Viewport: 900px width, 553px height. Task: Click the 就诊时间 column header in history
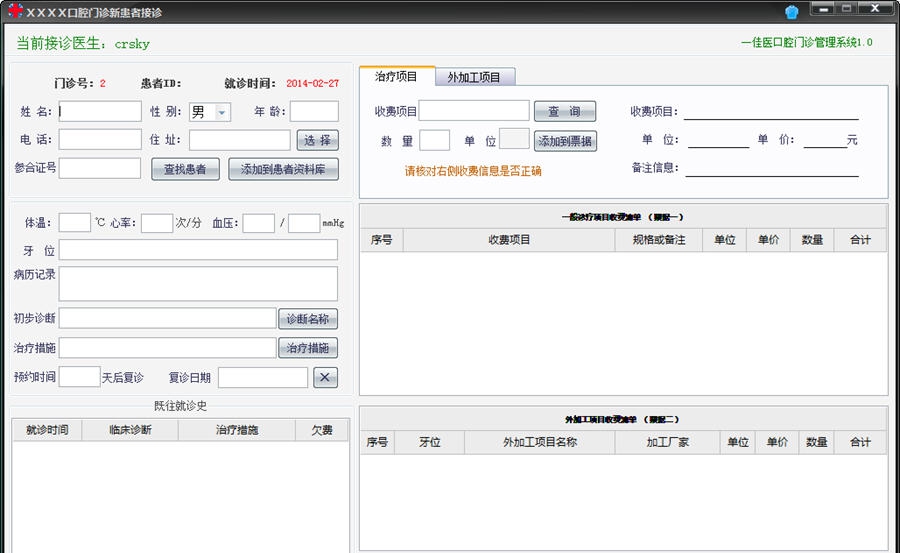click(x=47, y=430)
